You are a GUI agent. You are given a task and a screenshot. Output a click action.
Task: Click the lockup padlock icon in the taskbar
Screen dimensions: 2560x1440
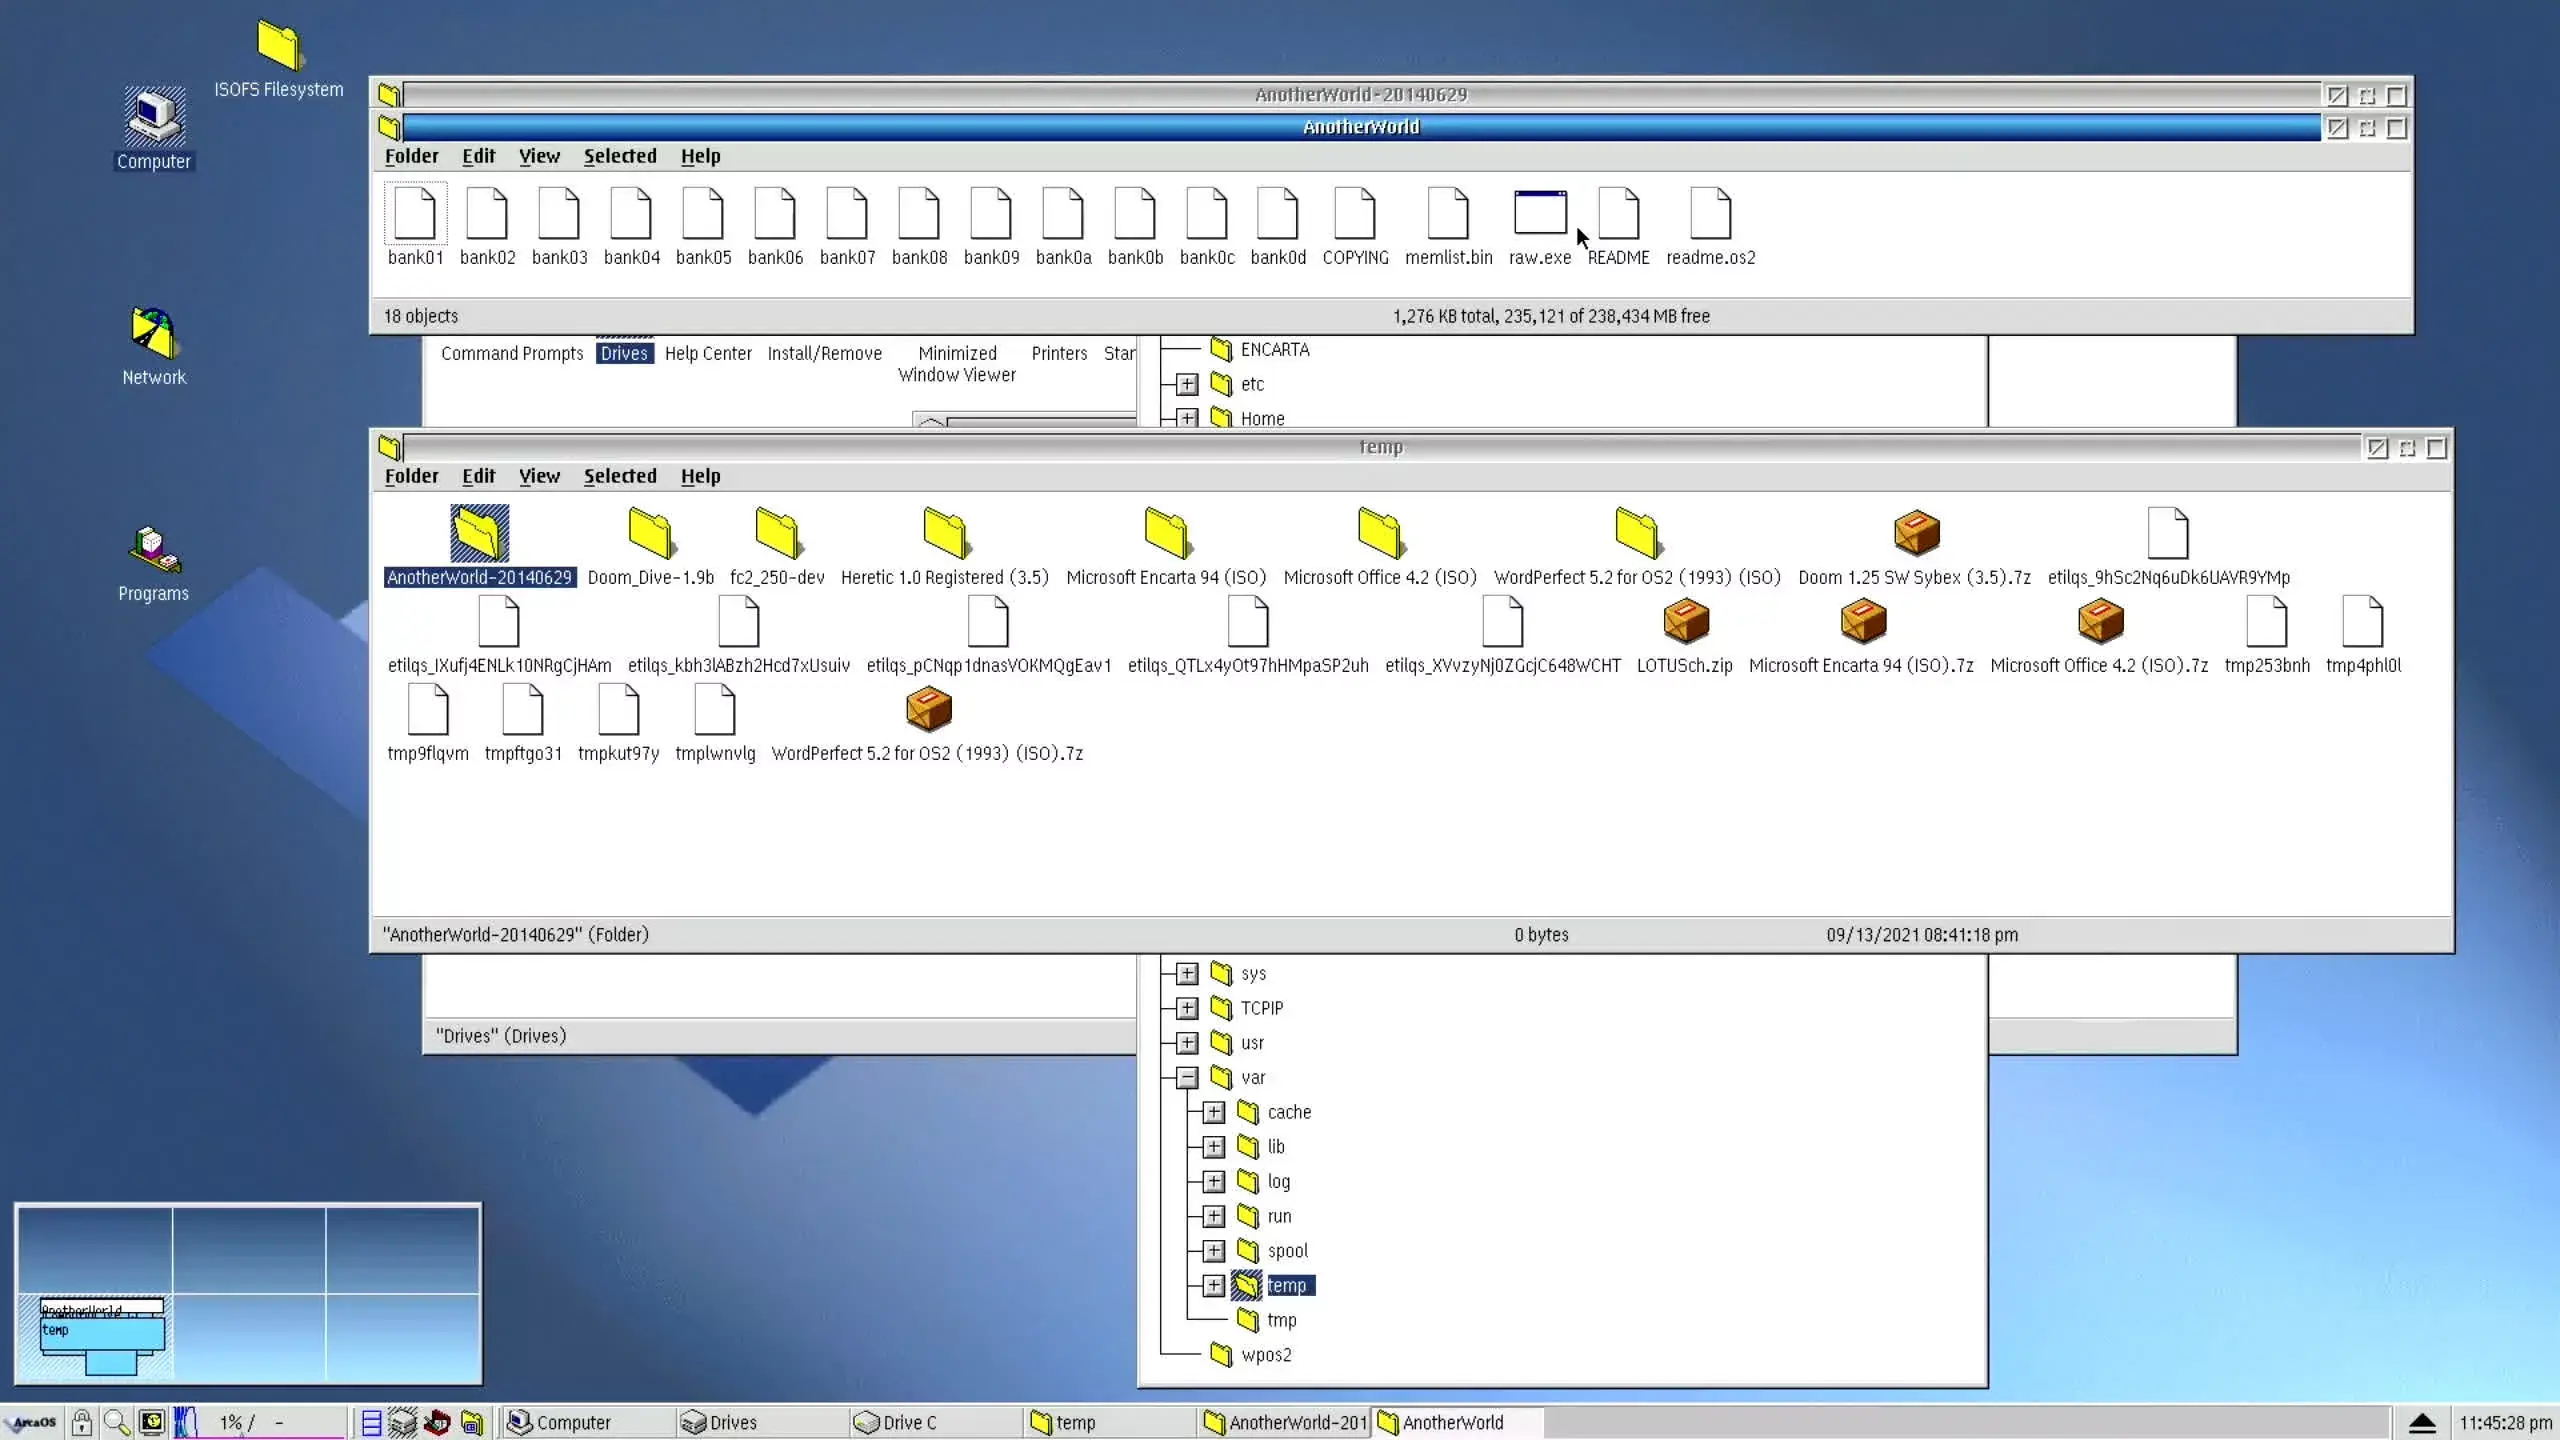click(x=82, y=1422)
